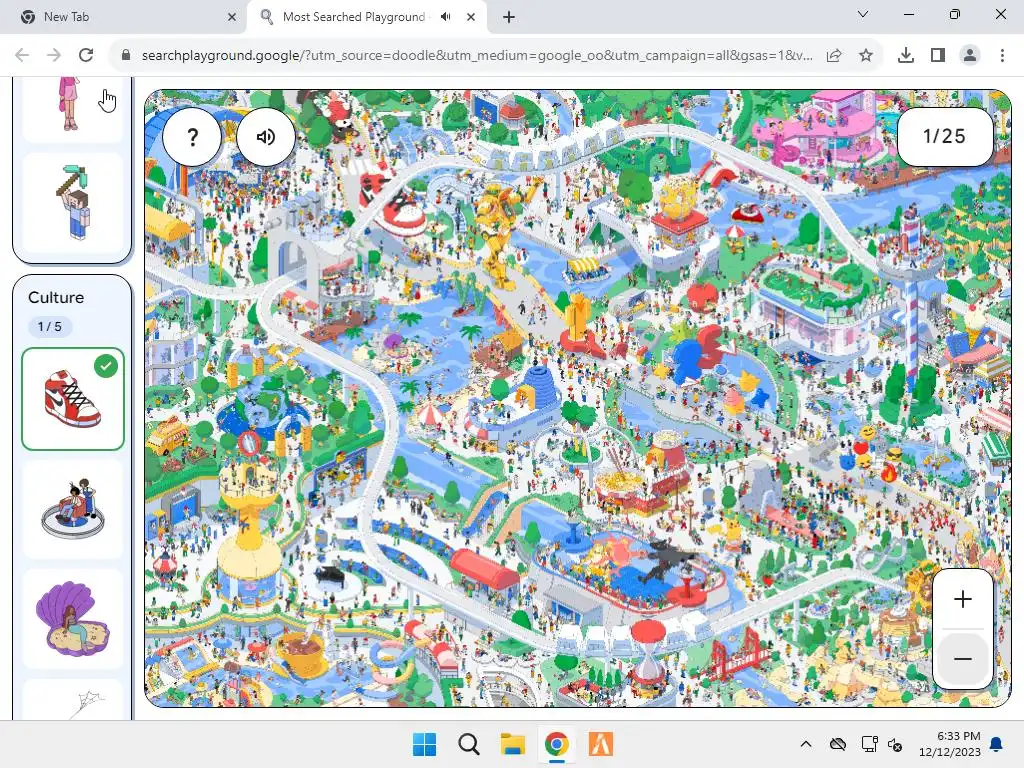Select the Most Searched Playground tab
Screen dimensions: 1024x768
(x=353, y=17)
